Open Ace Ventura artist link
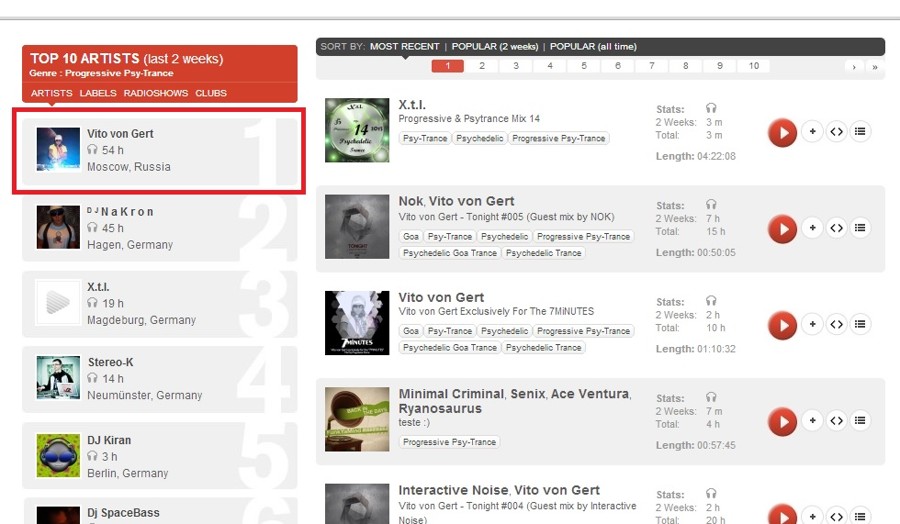The image size is (900, 524). coord(590,394)
